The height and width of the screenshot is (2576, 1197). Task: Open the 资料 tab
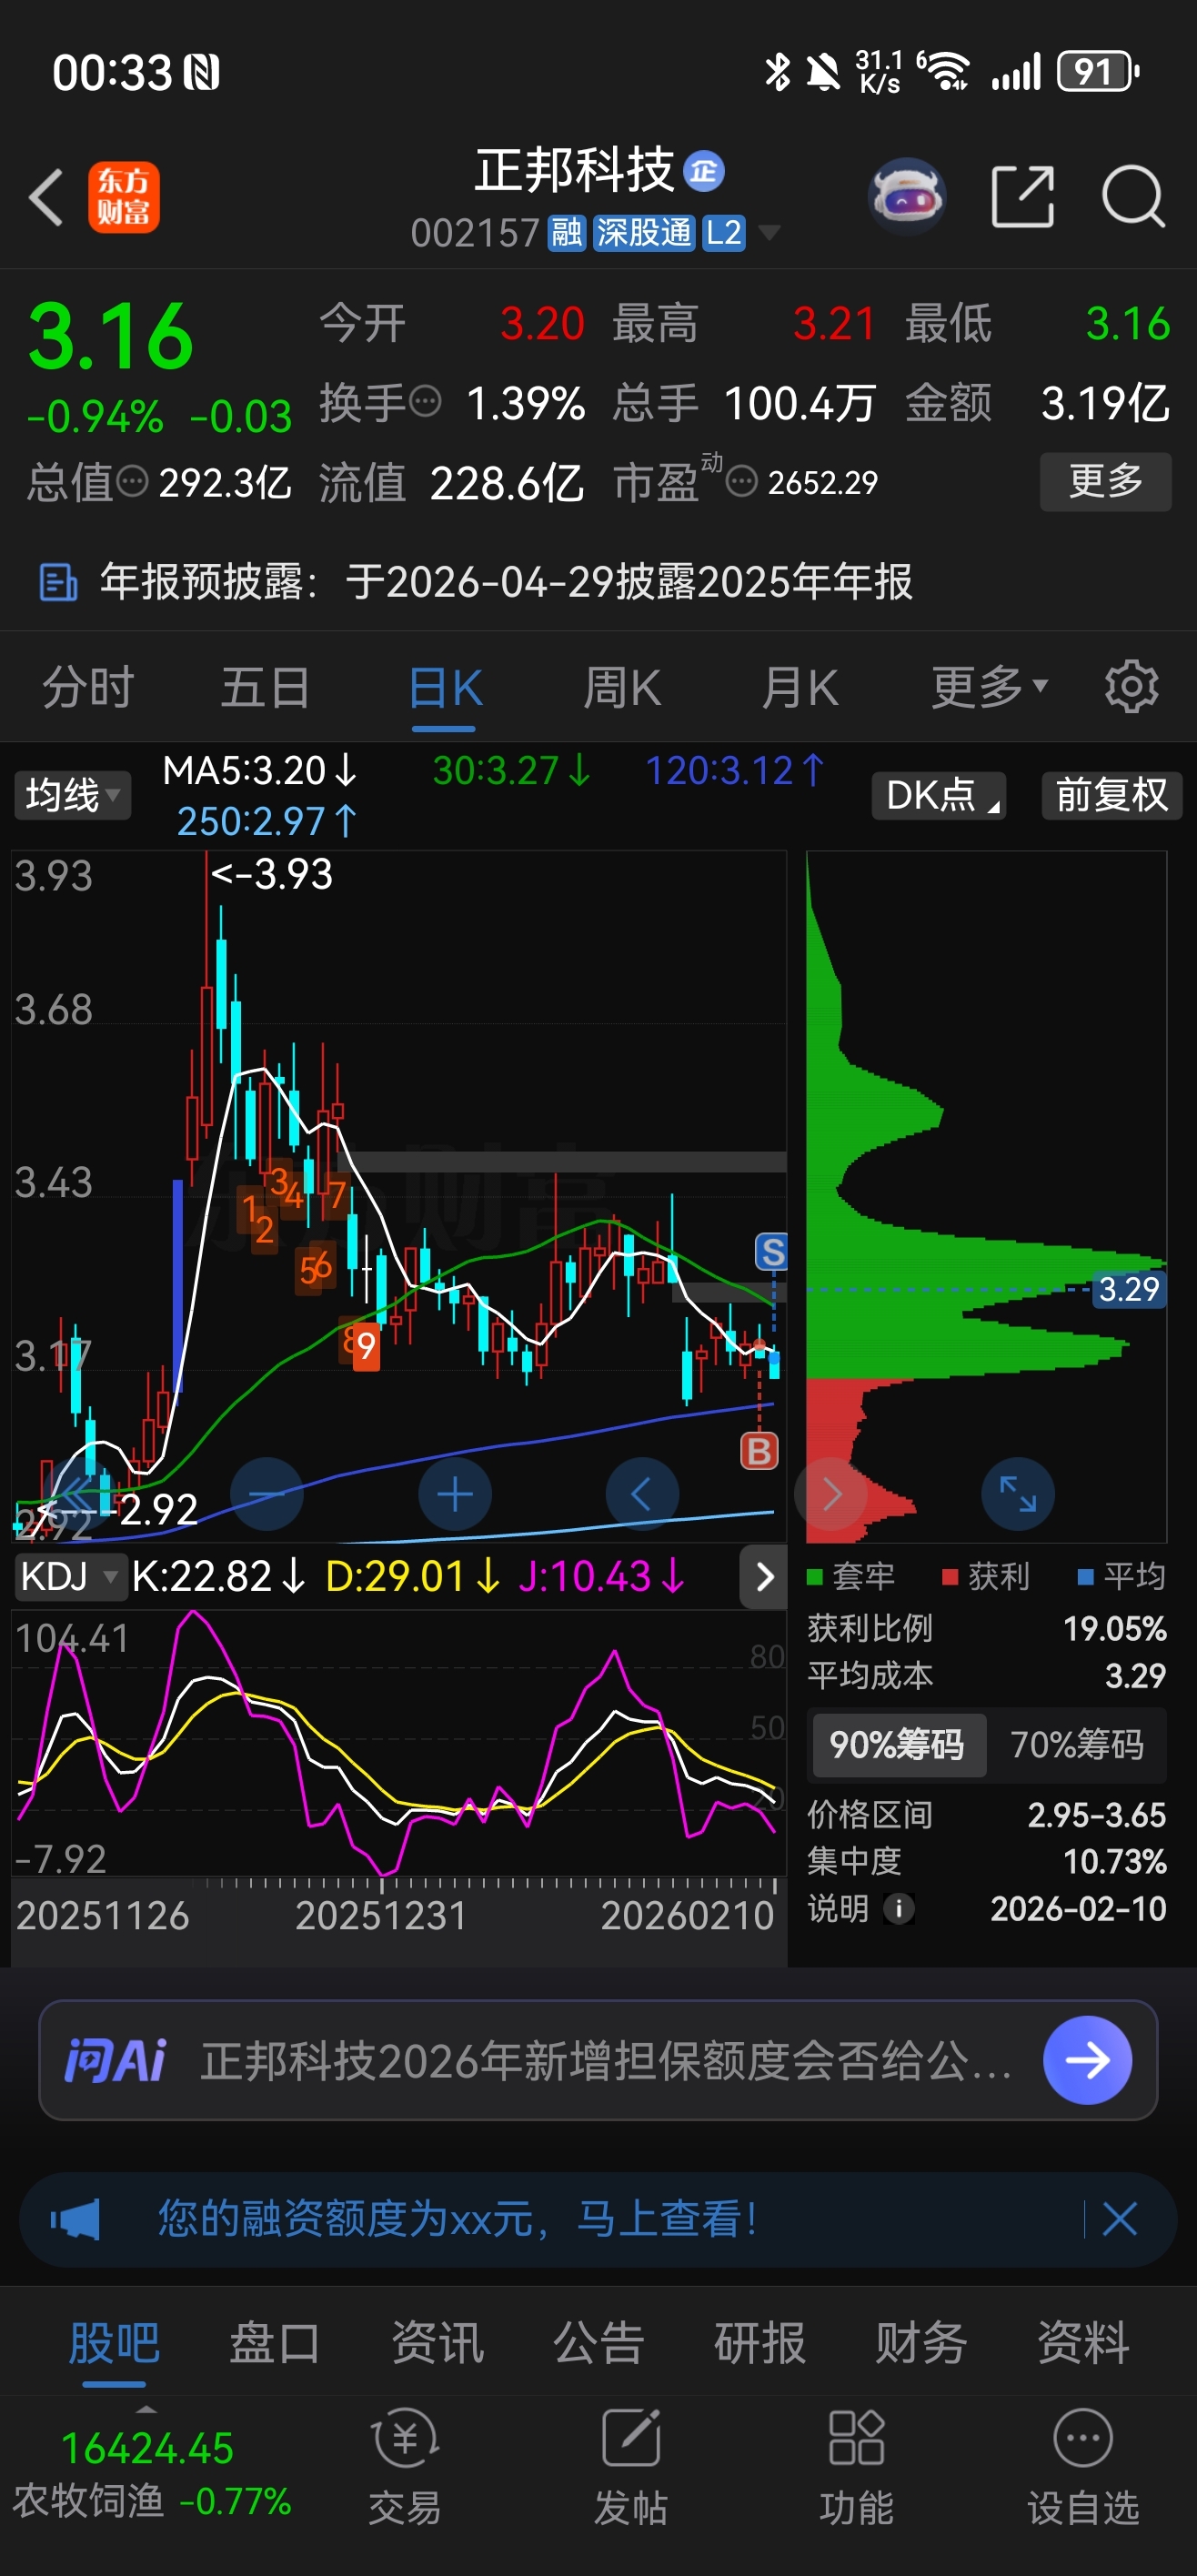tap(1083, 2342)
